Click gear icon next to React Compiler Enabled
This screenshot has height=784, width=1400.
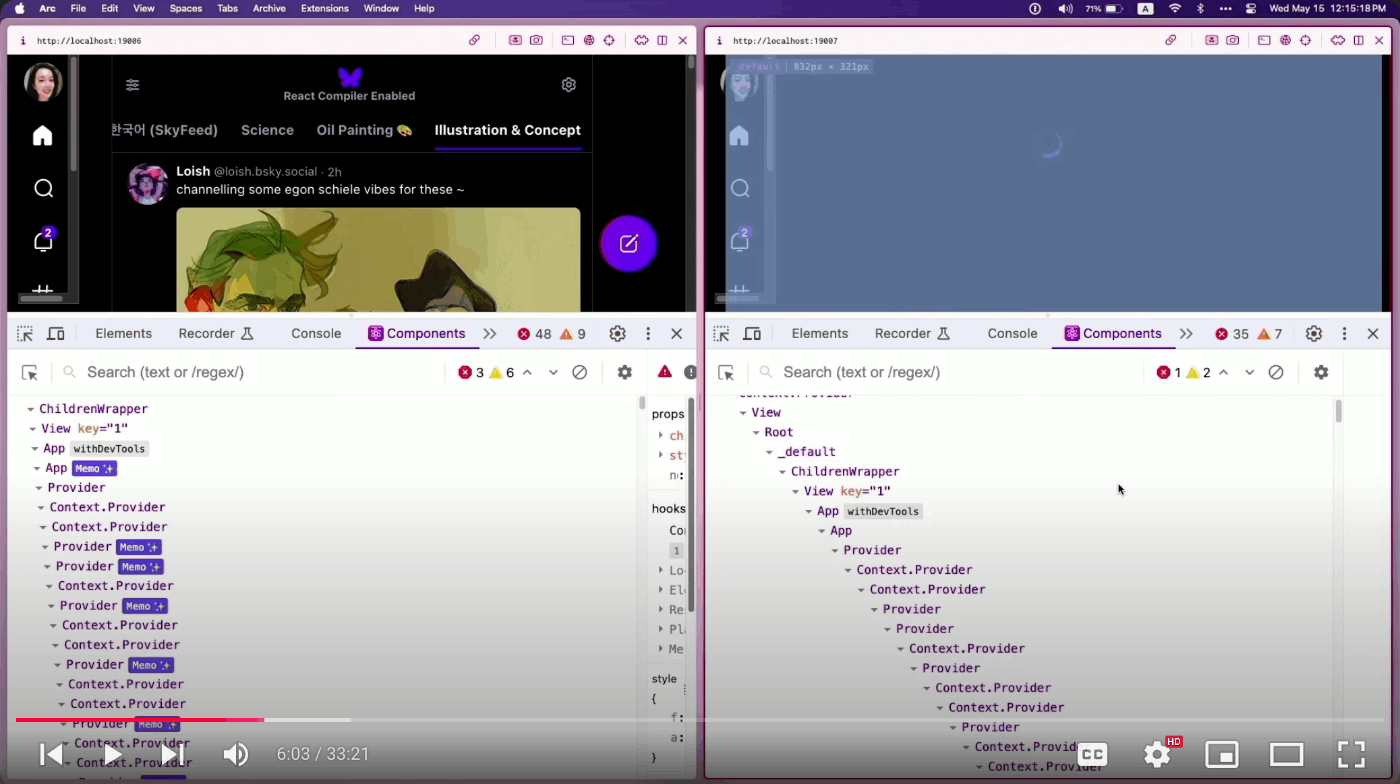[568, 85]
